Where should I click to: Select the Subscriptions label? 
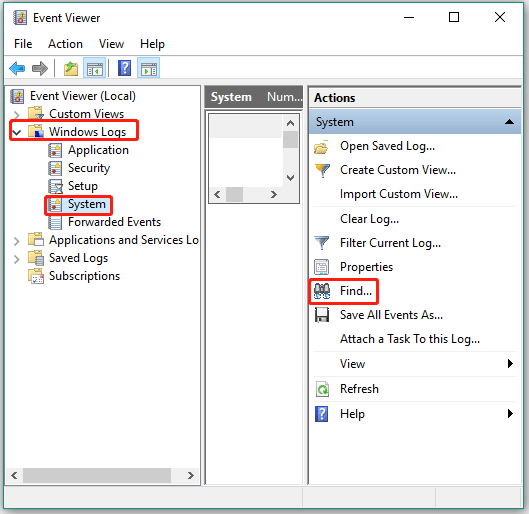click(84, 276)
